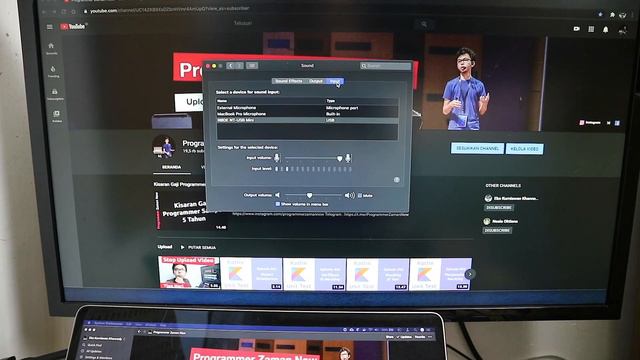Toggle the Mute checkbox for output volume
The width and height of the screenshot is (640, 360).
point(360,196)
